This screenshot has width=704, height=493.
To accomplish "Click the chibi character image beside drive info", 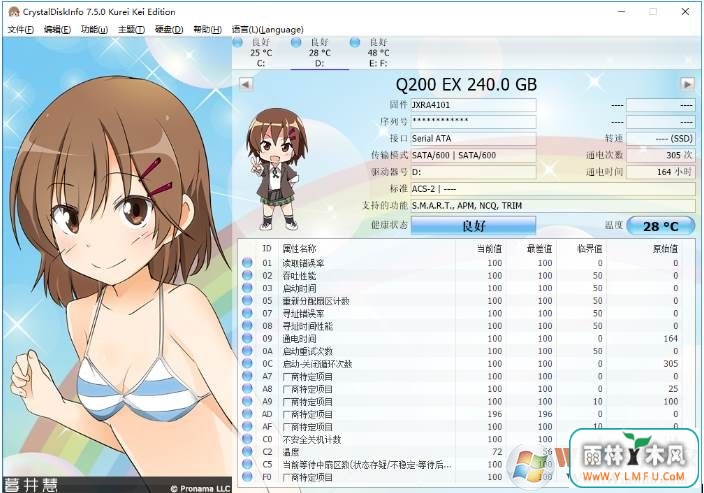I will point(276,169).
